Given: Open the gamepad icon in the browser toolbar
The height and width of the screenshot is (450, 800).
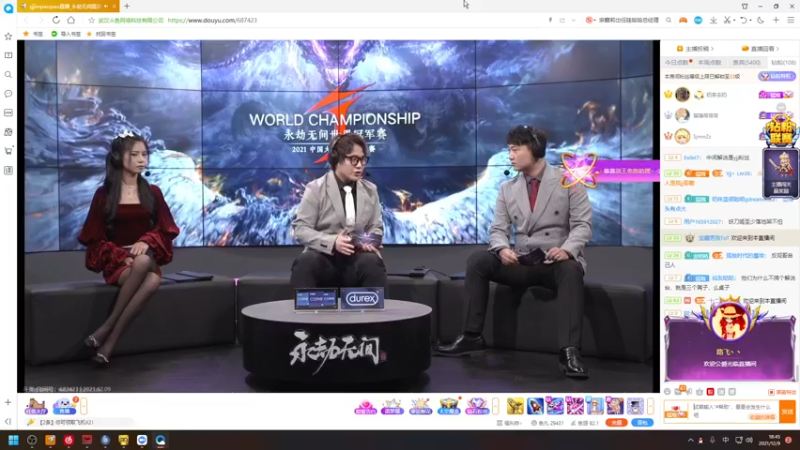Looking at the screenshot, I should (x=683, y=20).
